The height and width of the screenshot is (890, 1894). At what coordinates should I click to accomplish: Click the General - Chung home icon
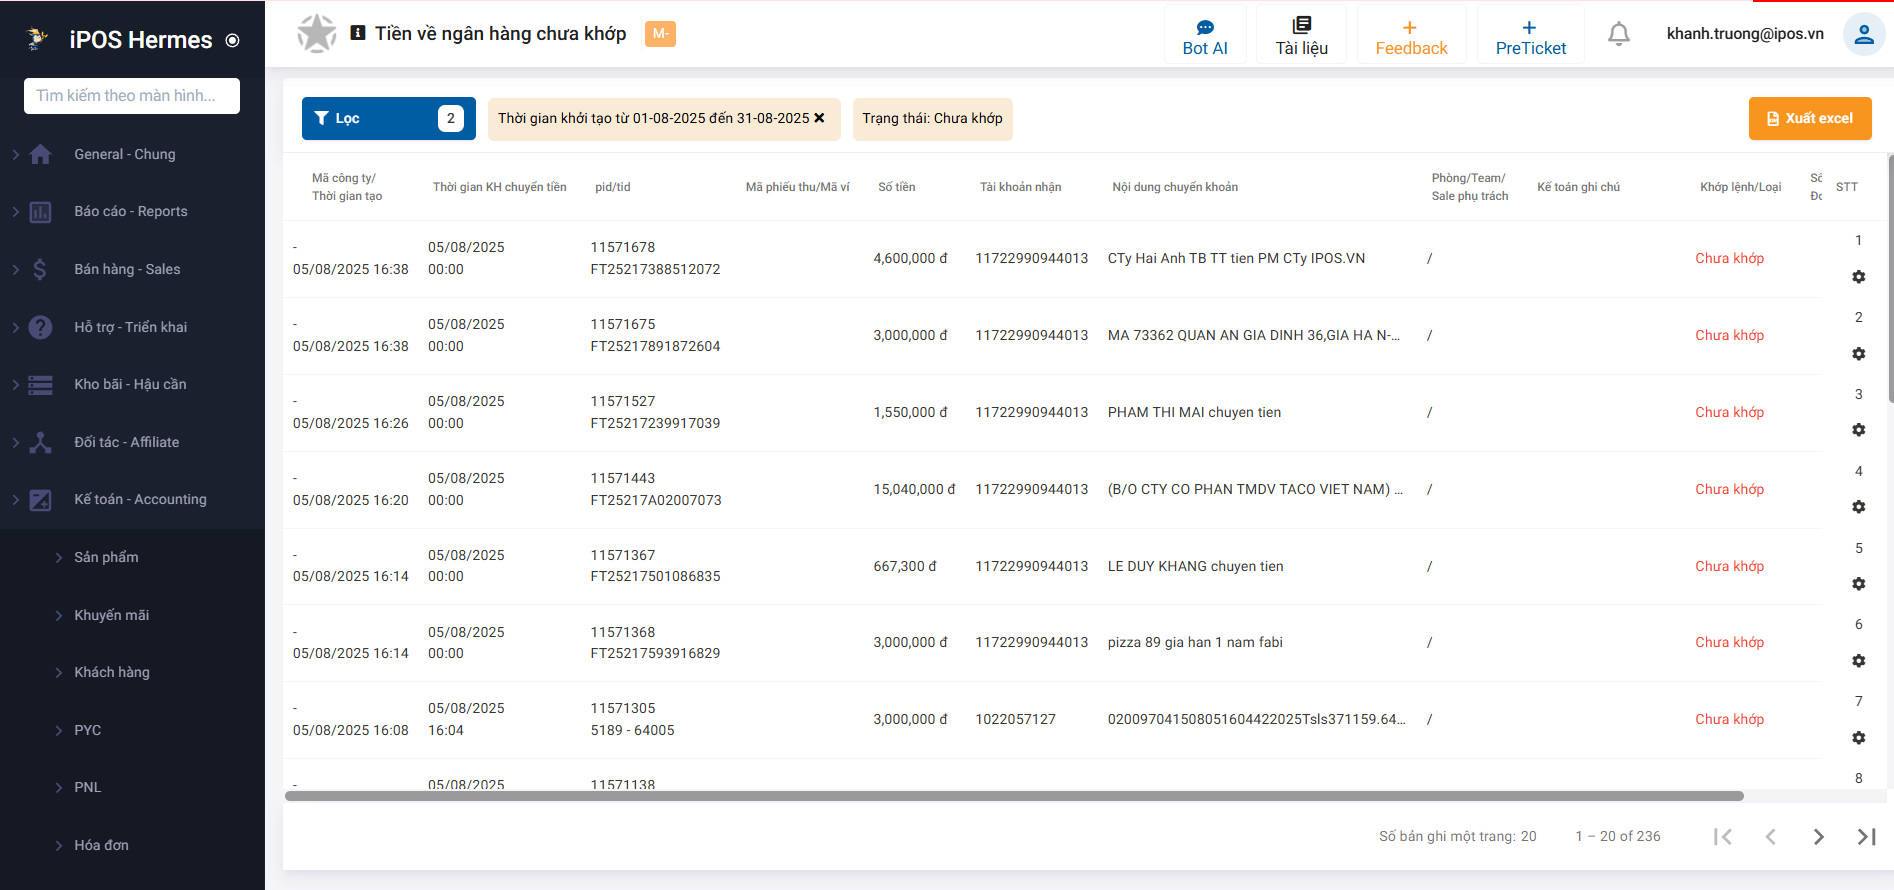[40, 155]
